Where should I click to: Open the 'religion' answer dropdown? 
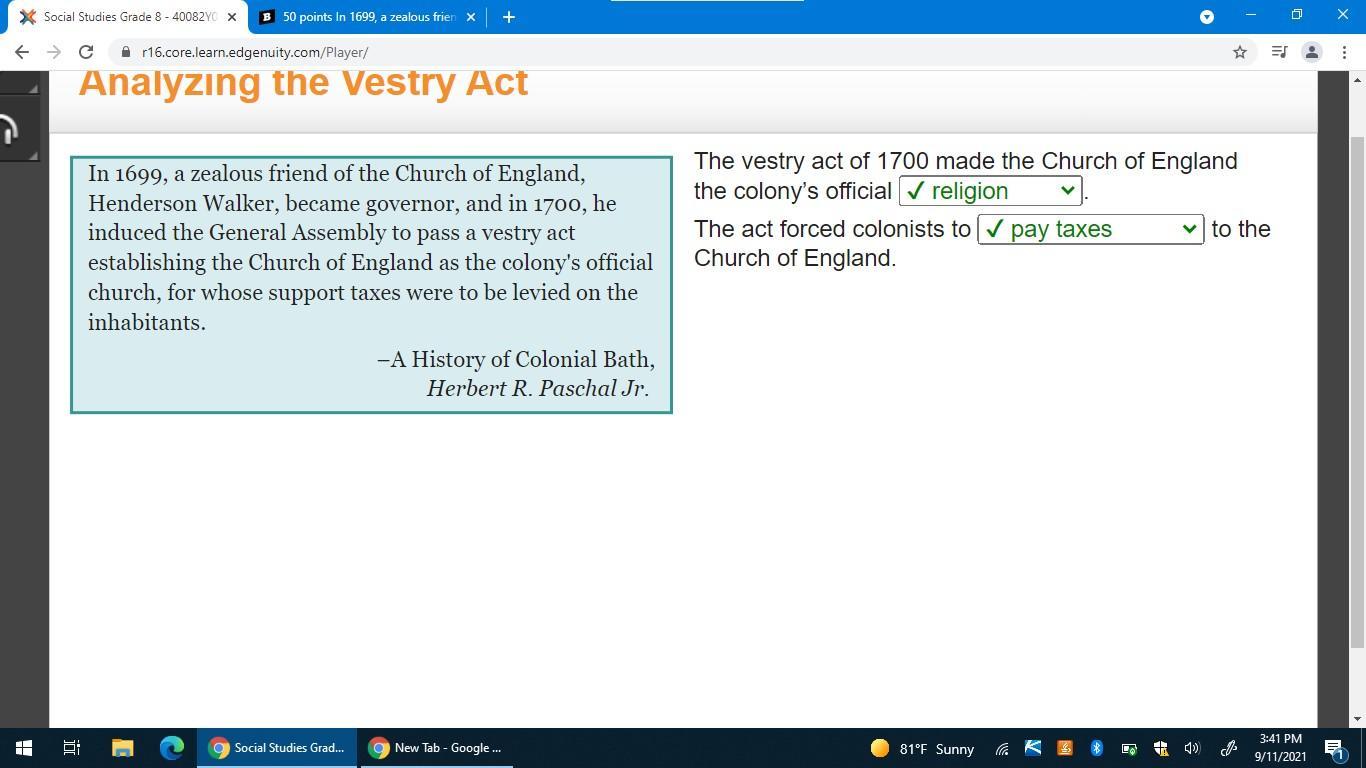(x=990, y=191)
